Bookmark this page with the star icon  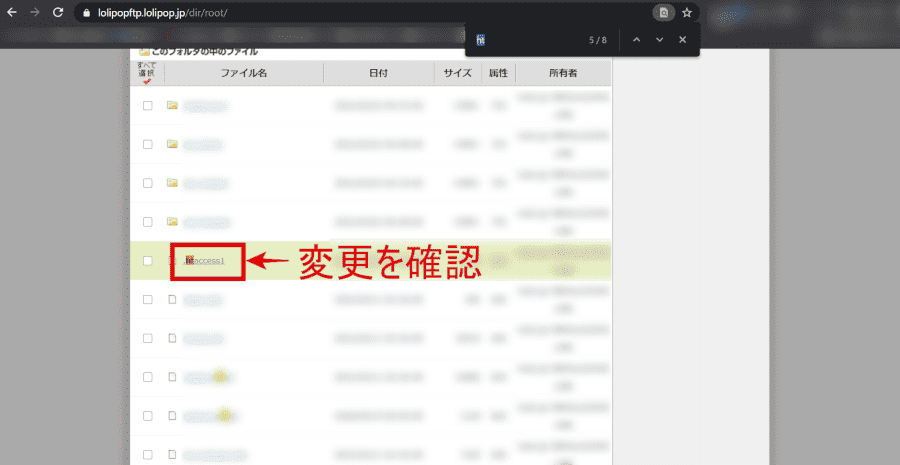pos(687,13)
